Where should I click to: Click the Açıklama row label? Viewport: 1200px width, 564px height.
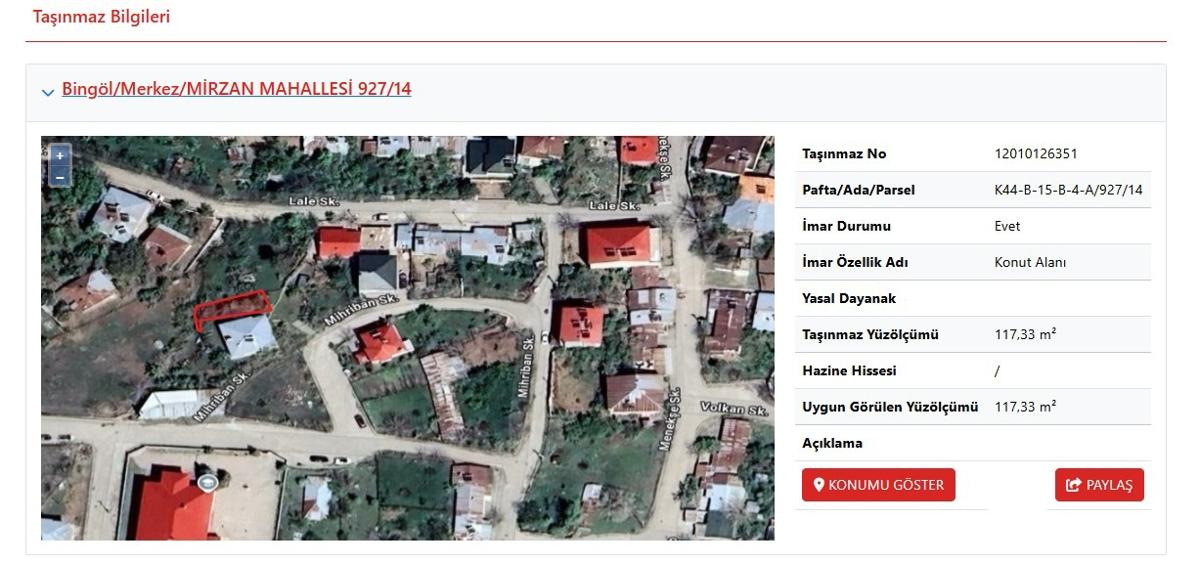832,443
